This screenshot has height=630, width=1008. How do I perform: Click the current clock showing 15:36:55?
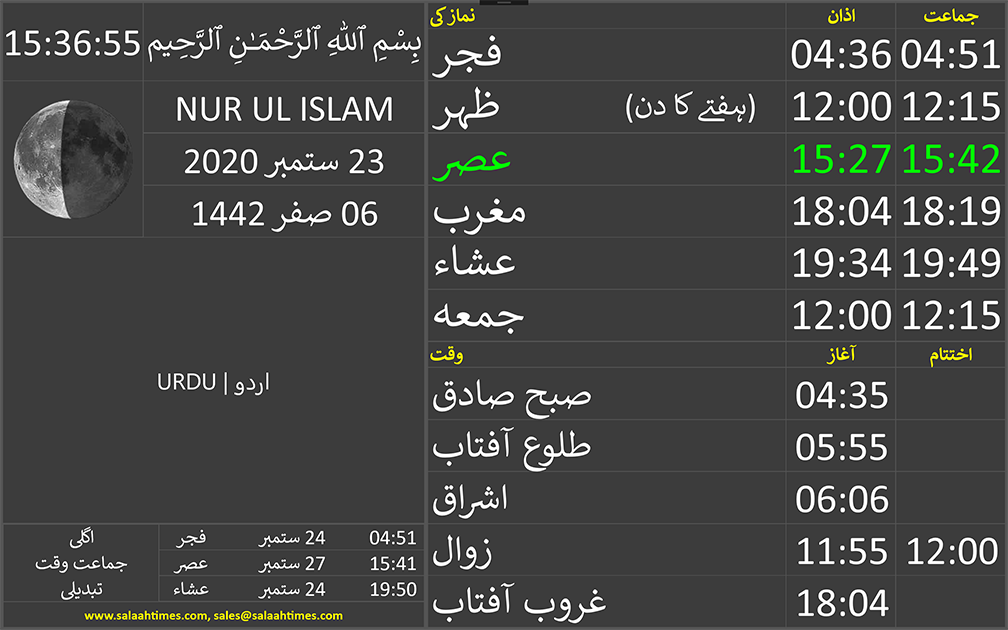(x=72, y=43)
